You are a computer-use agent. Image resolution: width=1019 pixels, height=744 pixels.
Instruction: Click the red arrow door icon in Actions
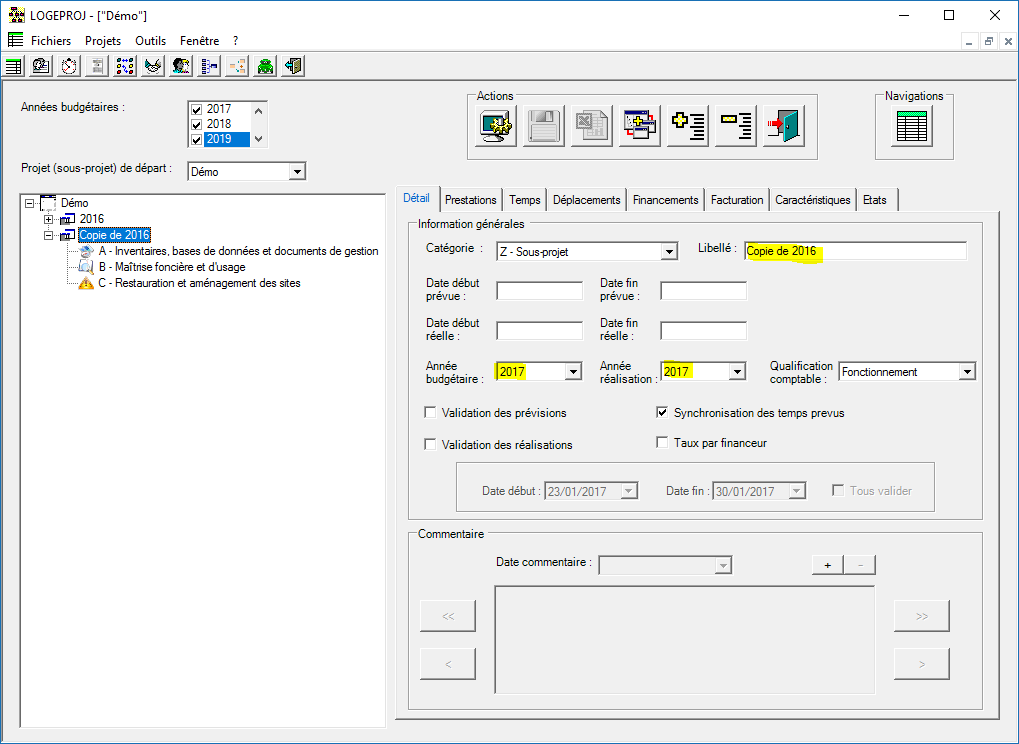tap(784, 126)
